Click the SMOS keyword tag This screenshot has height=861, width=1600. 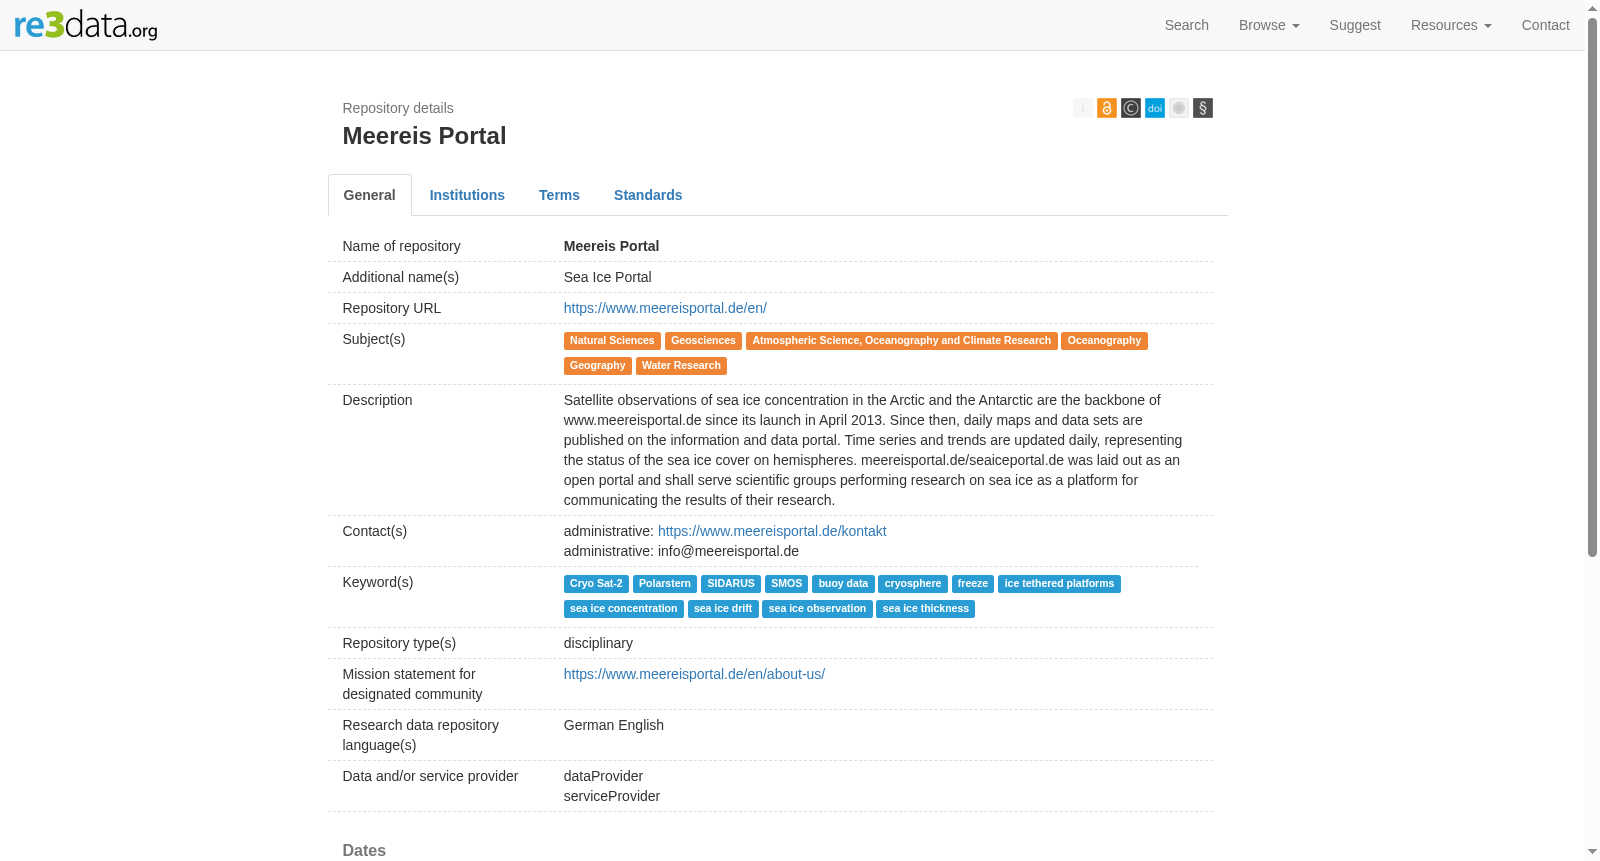[787, 584]
